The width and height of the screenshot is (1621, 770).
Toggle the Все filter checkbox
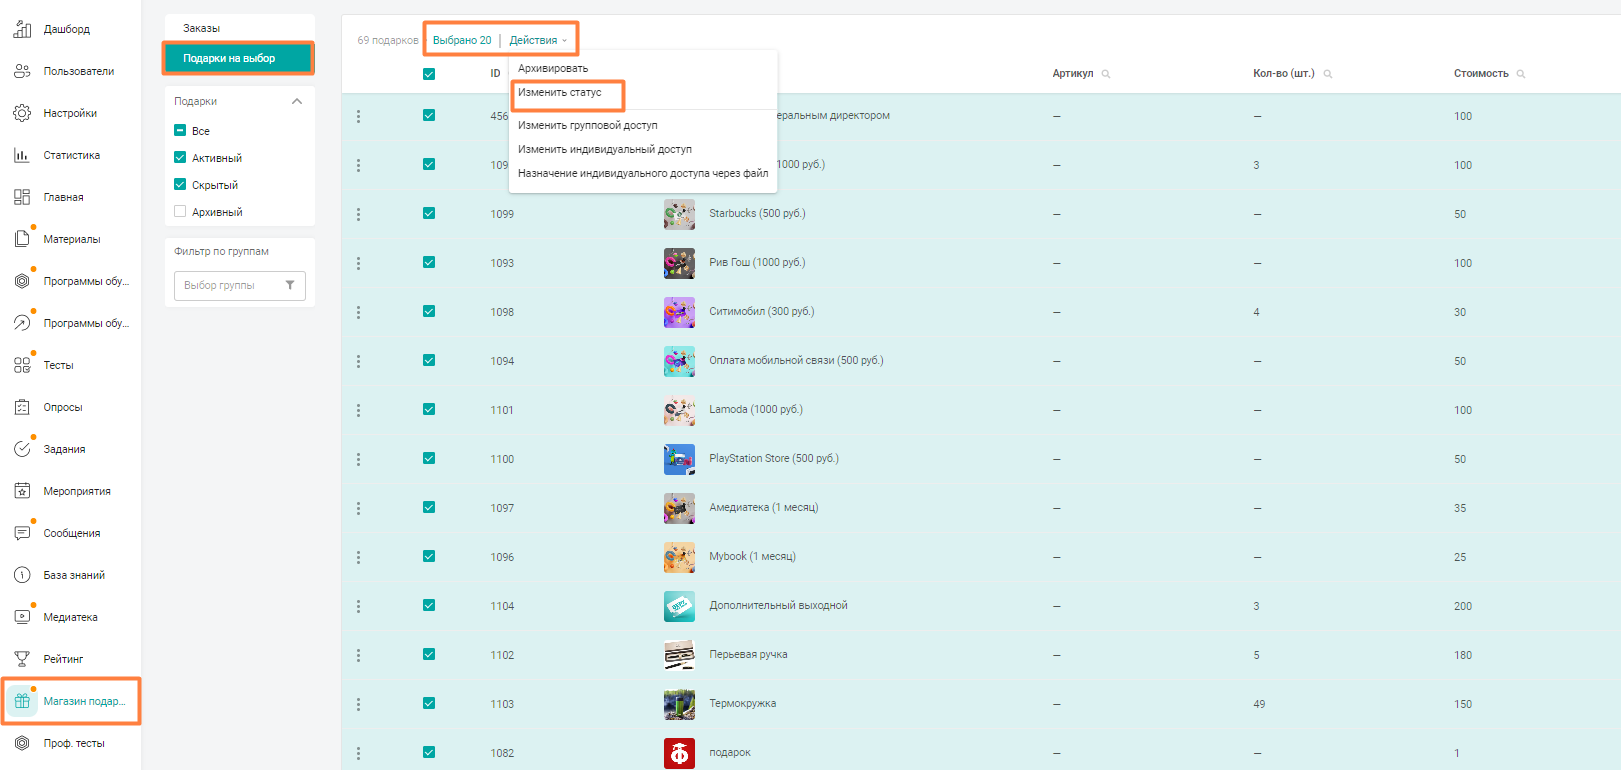click(x=180, y=130)
